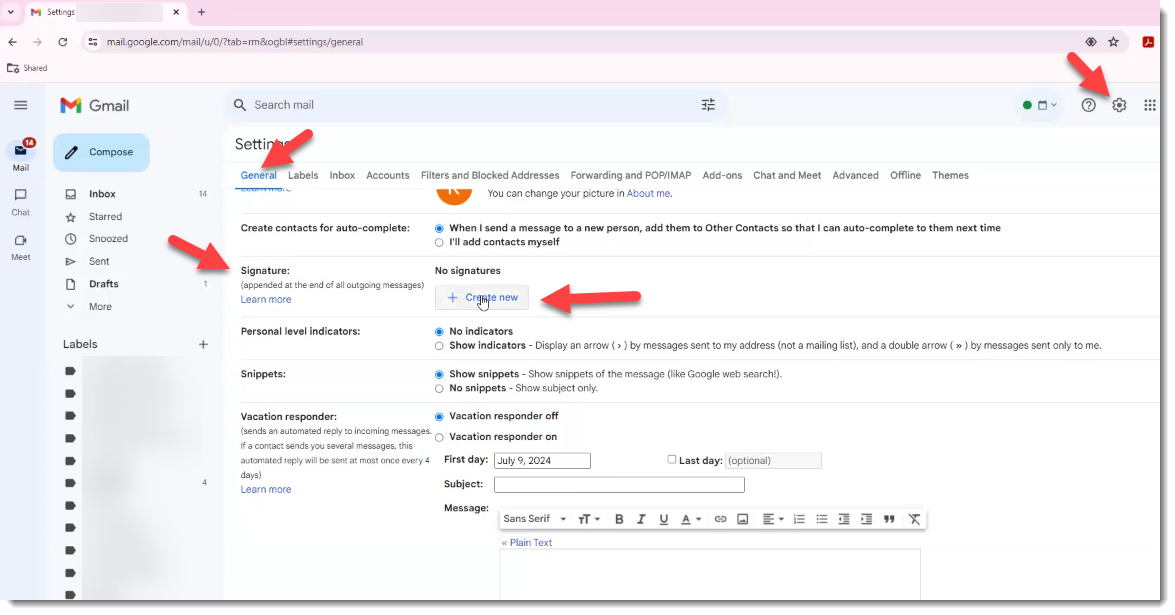Viewport: 1175px width, 615px height.
Task: Open a new browser tab
Action: click(x=202, y=12)
